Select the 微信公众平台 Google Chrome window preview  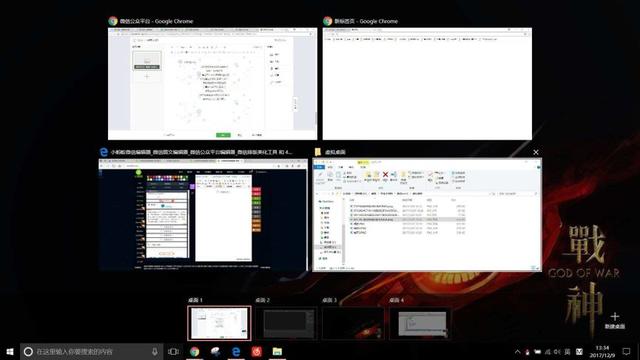tap(212, 84)
